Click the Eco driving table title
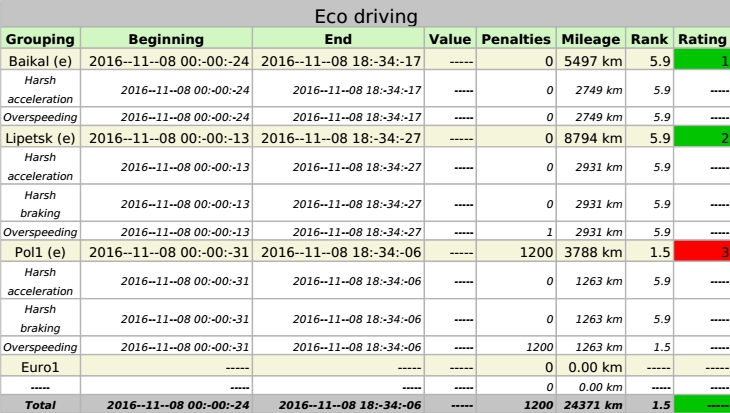Viewport: 730px width, 413px height. (365, 17)
